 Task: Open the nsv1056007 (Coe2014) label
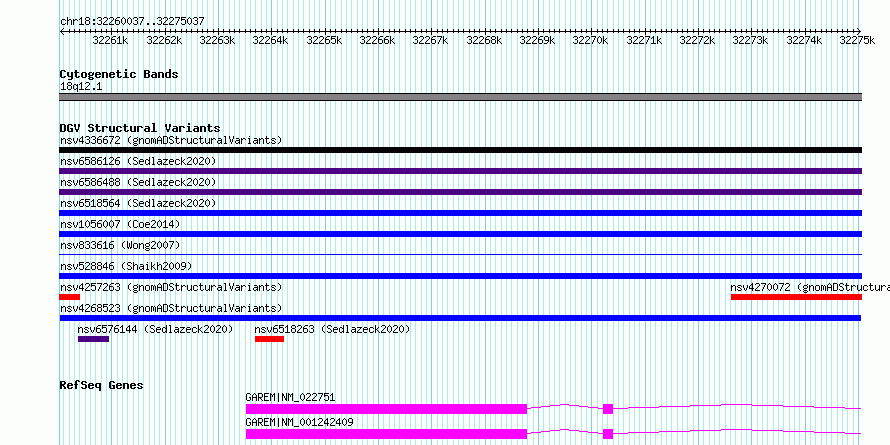pyautogui.click(x=120, y=224)
